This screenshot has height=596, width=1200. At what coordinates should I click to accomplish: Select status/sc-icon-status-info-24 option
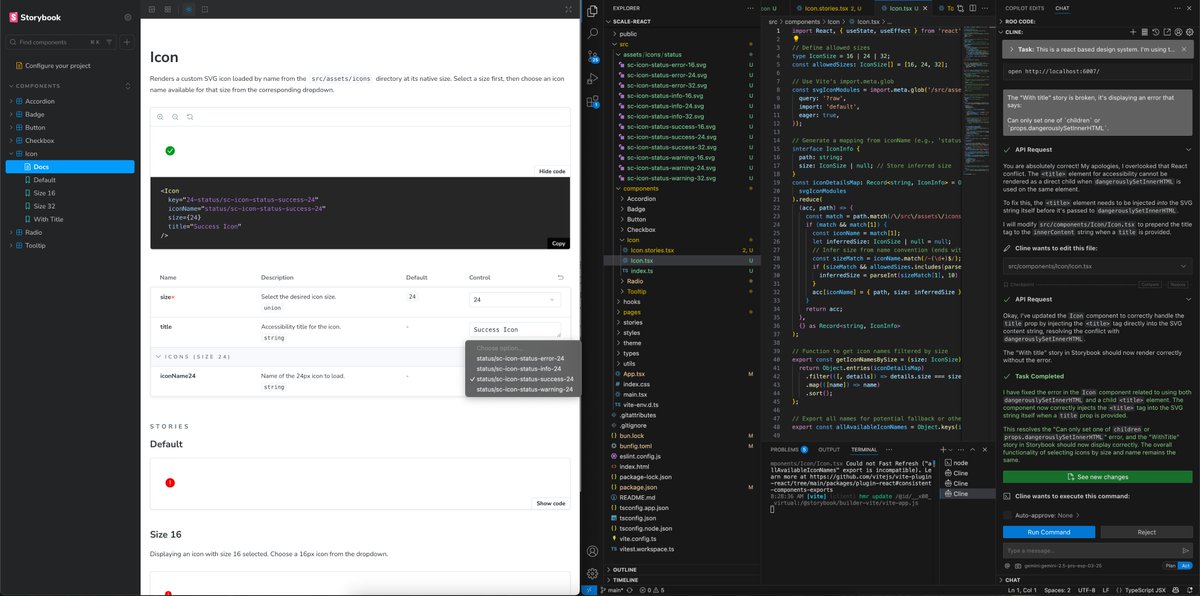pyautogui.click(x=520, y=368)
